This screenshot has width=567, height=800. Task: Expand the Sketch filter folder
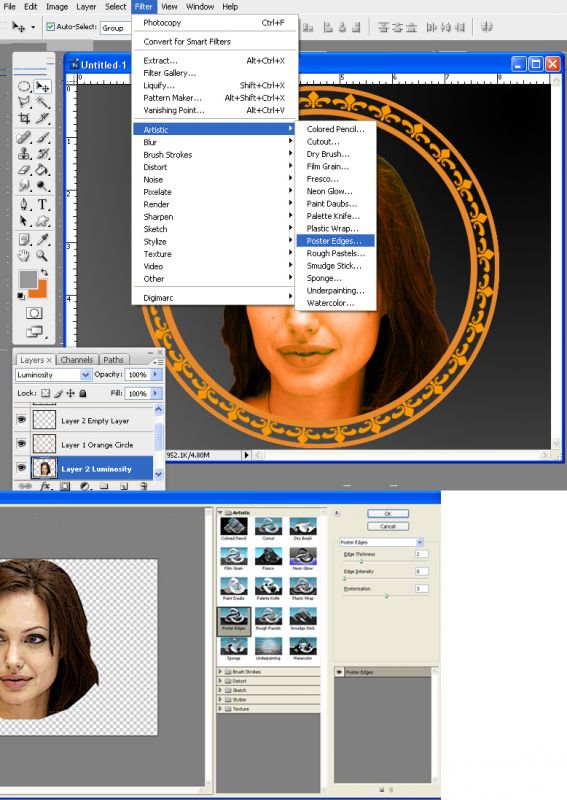point(220,690)
